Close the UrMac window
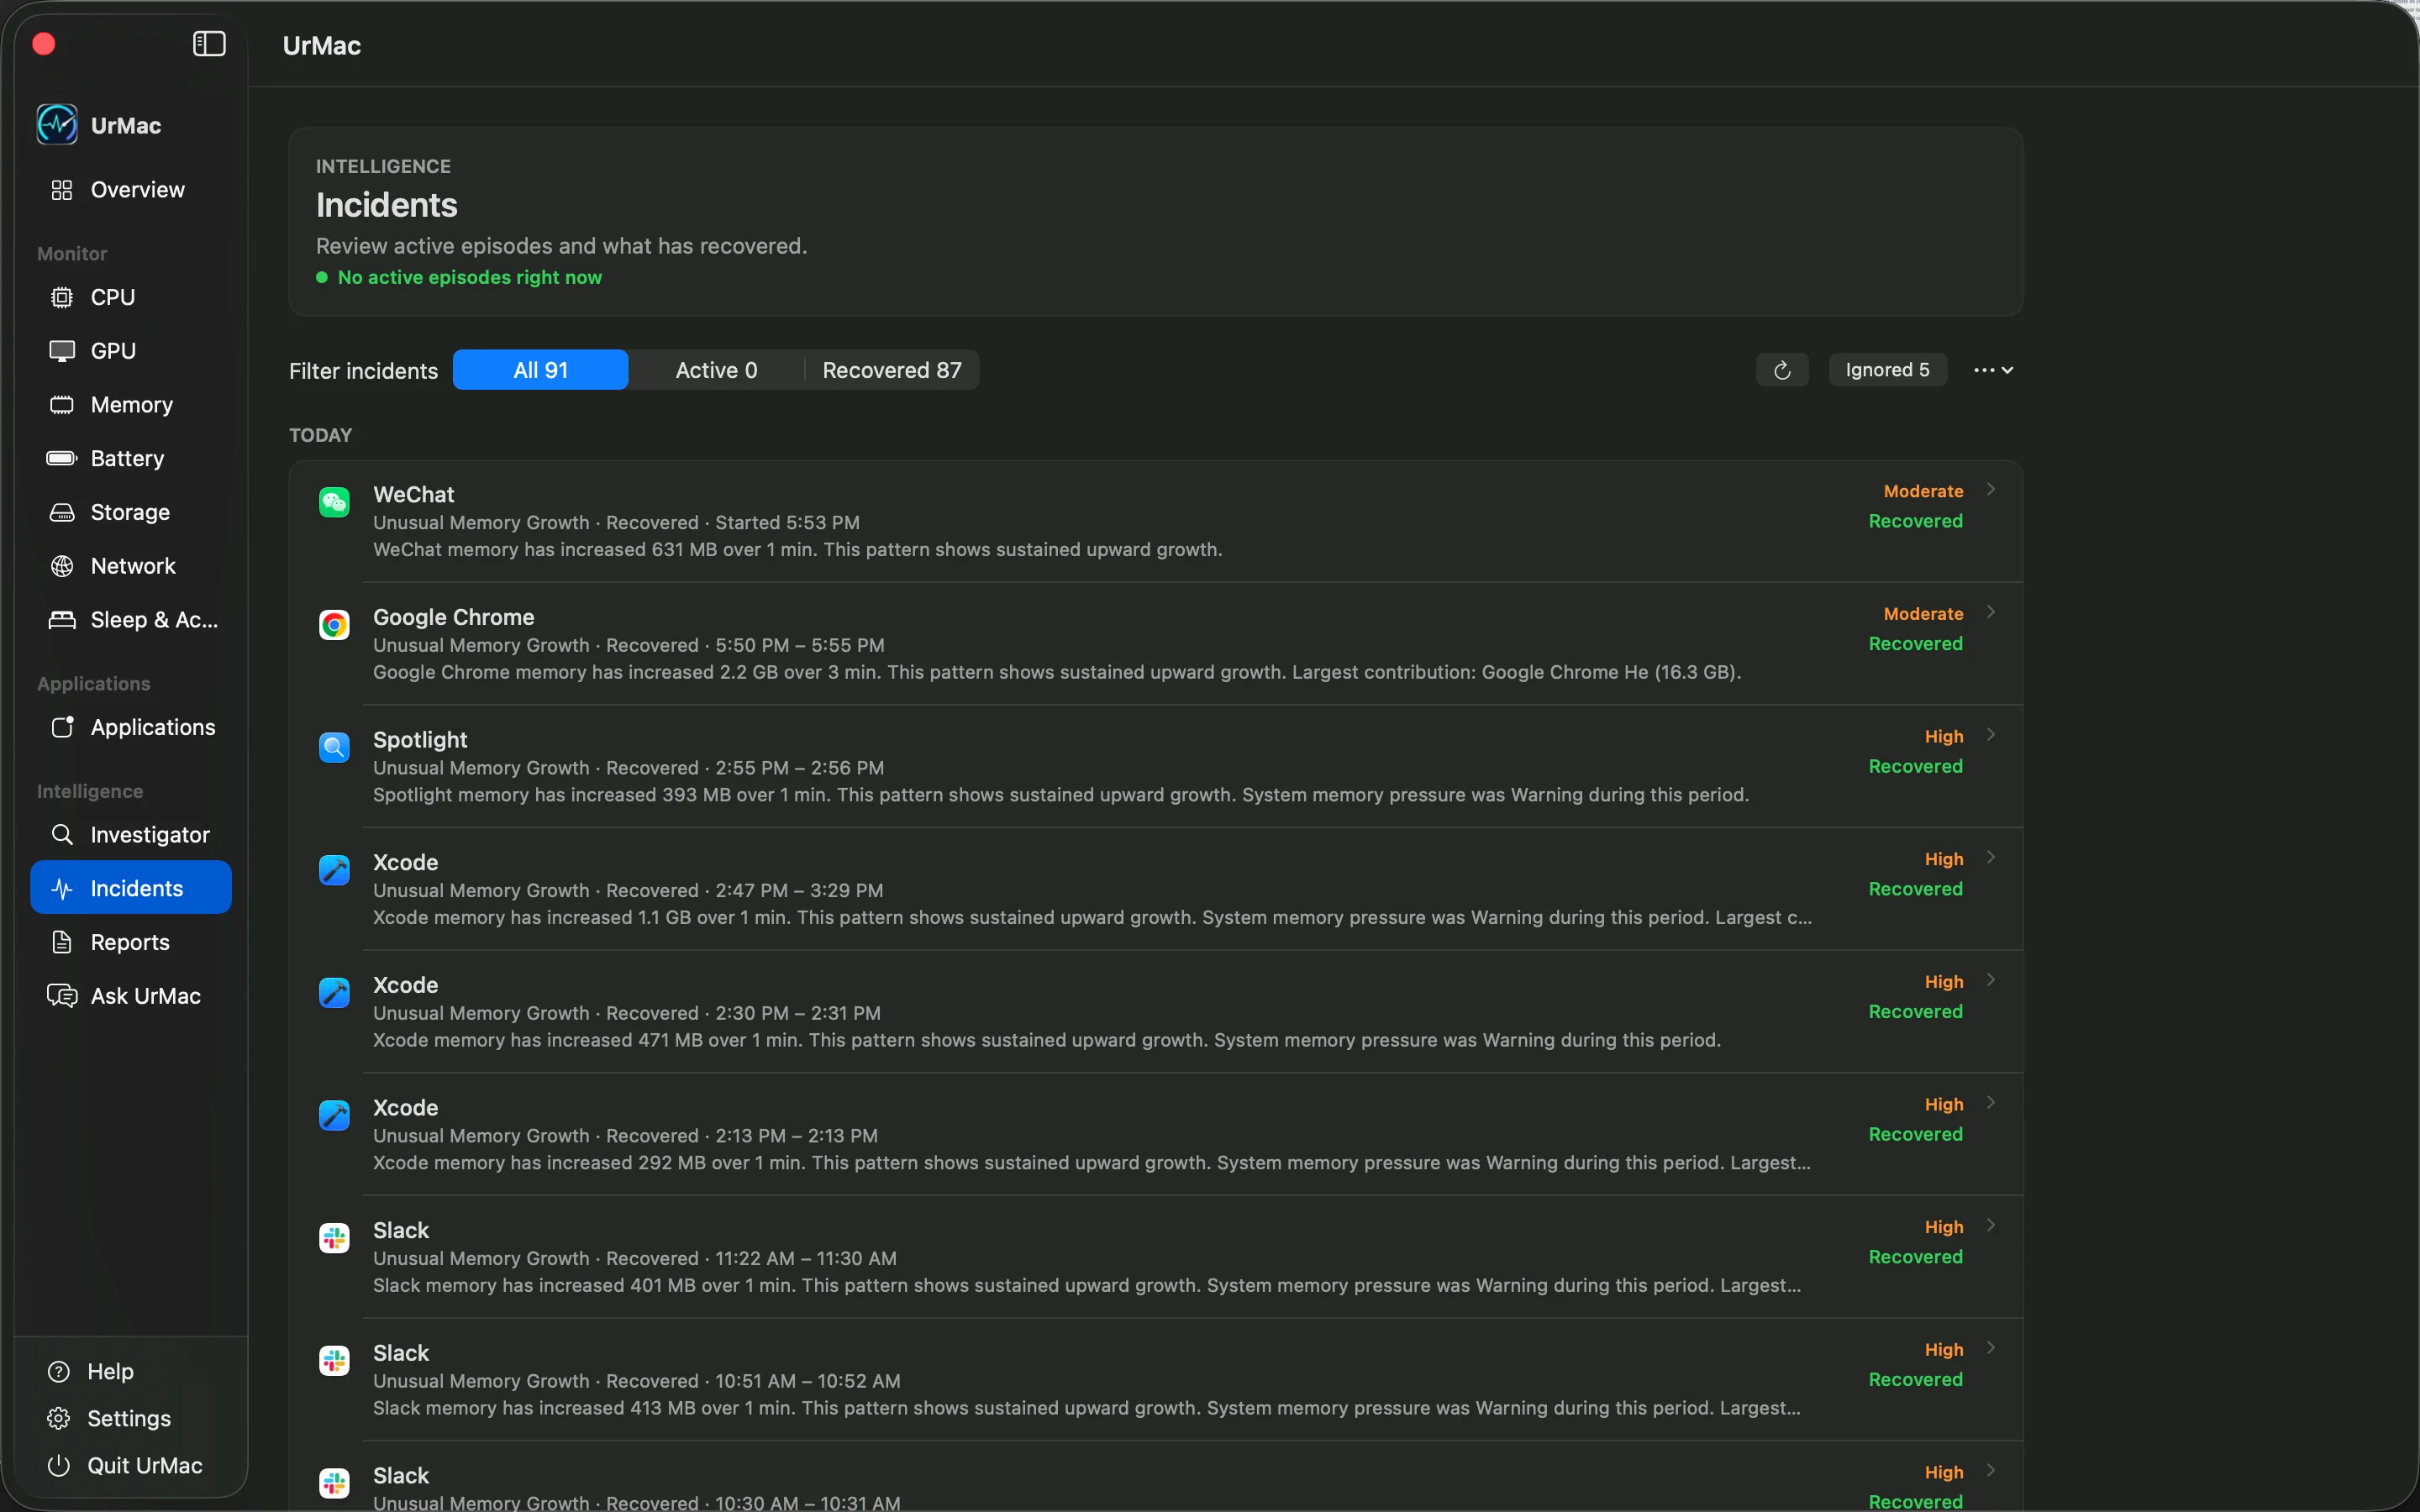The height and width of the screenshot is (1512, 2420). pos(44,44)
